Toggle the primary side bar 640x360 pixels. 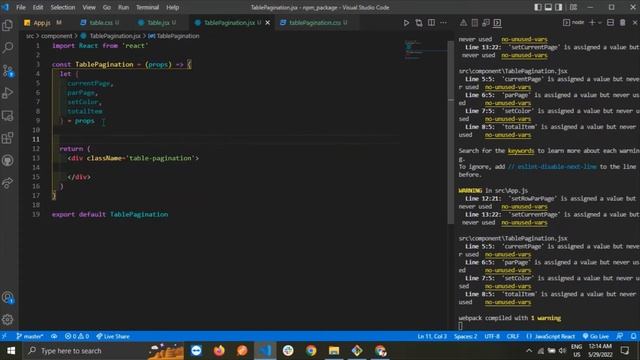click(x=538, y=7)
